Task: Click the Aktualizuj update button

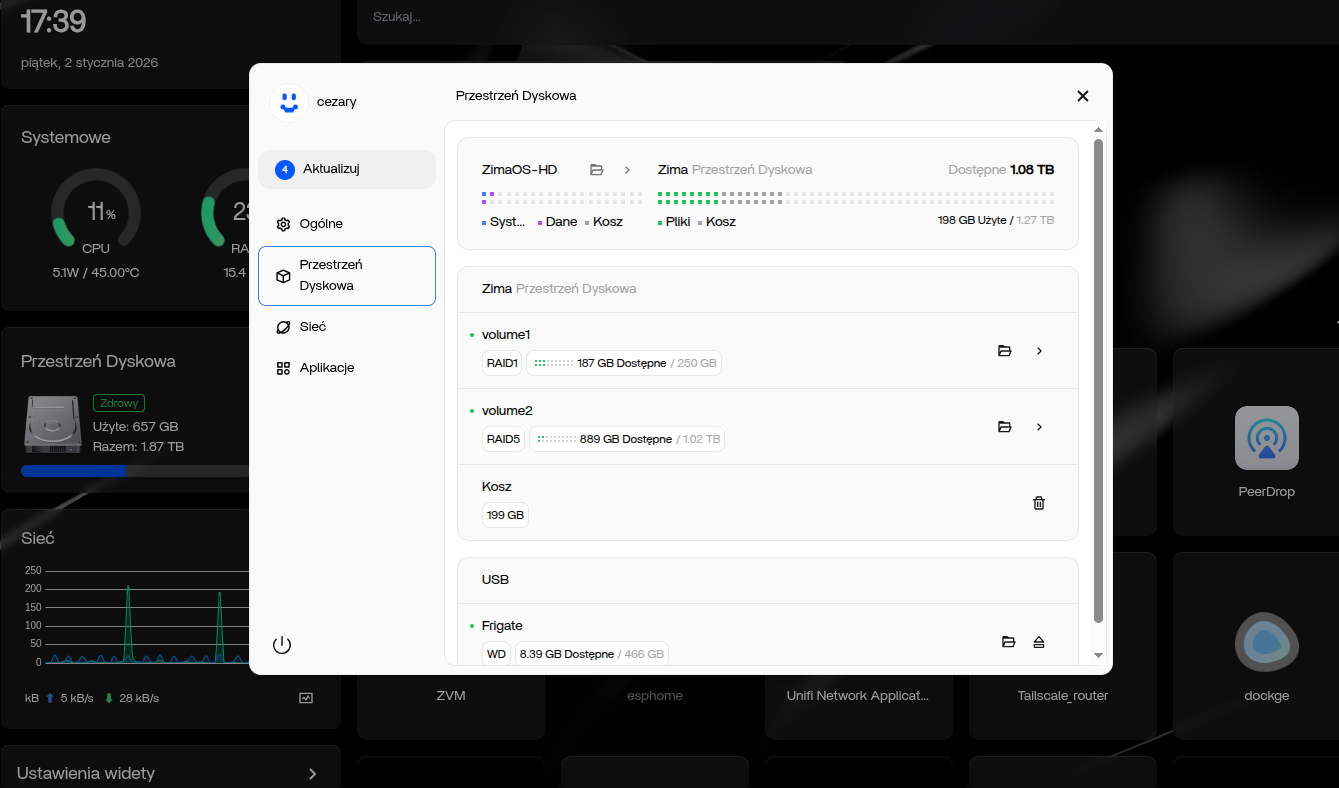Action: point(346,169)
